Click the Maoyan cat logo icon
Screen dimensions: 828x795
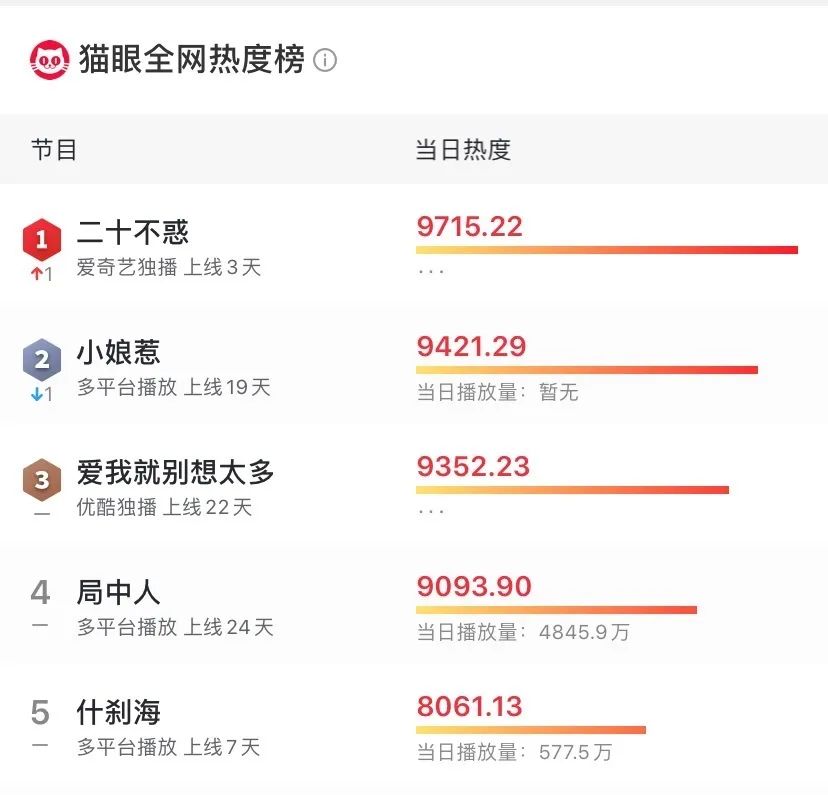coord(50,57)
